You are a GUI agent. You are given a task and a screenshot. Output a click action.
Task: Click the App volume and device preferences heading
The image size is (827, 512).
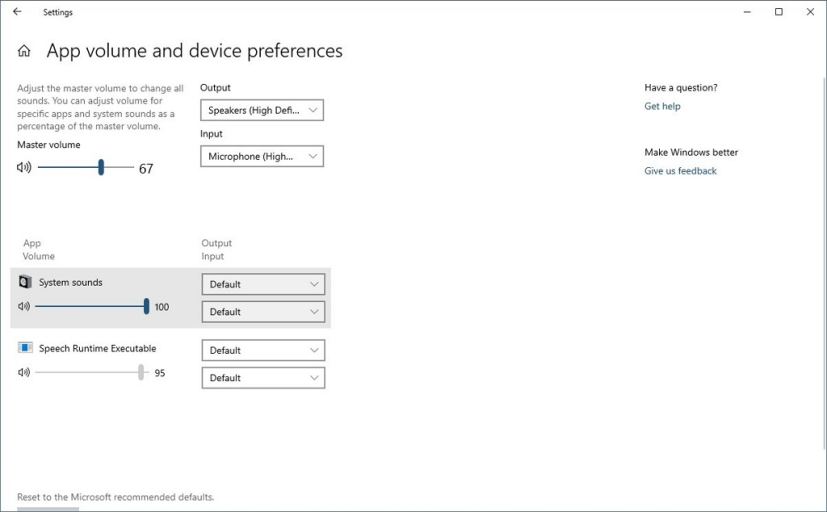(x=195, y=51)
